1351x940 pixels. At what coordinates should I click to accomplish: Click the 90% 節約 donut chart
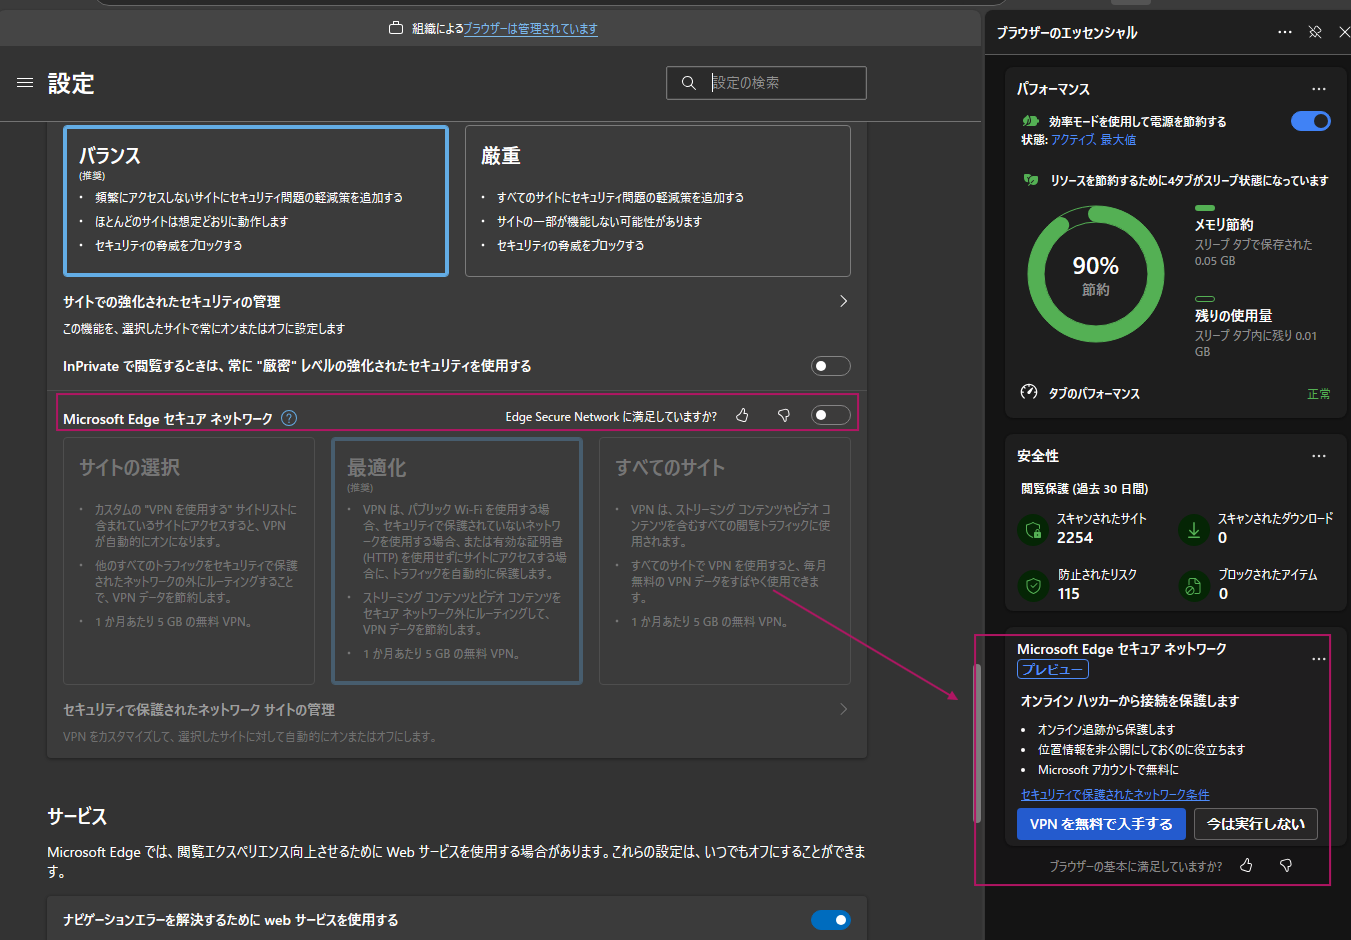[x=1096, y=274]
